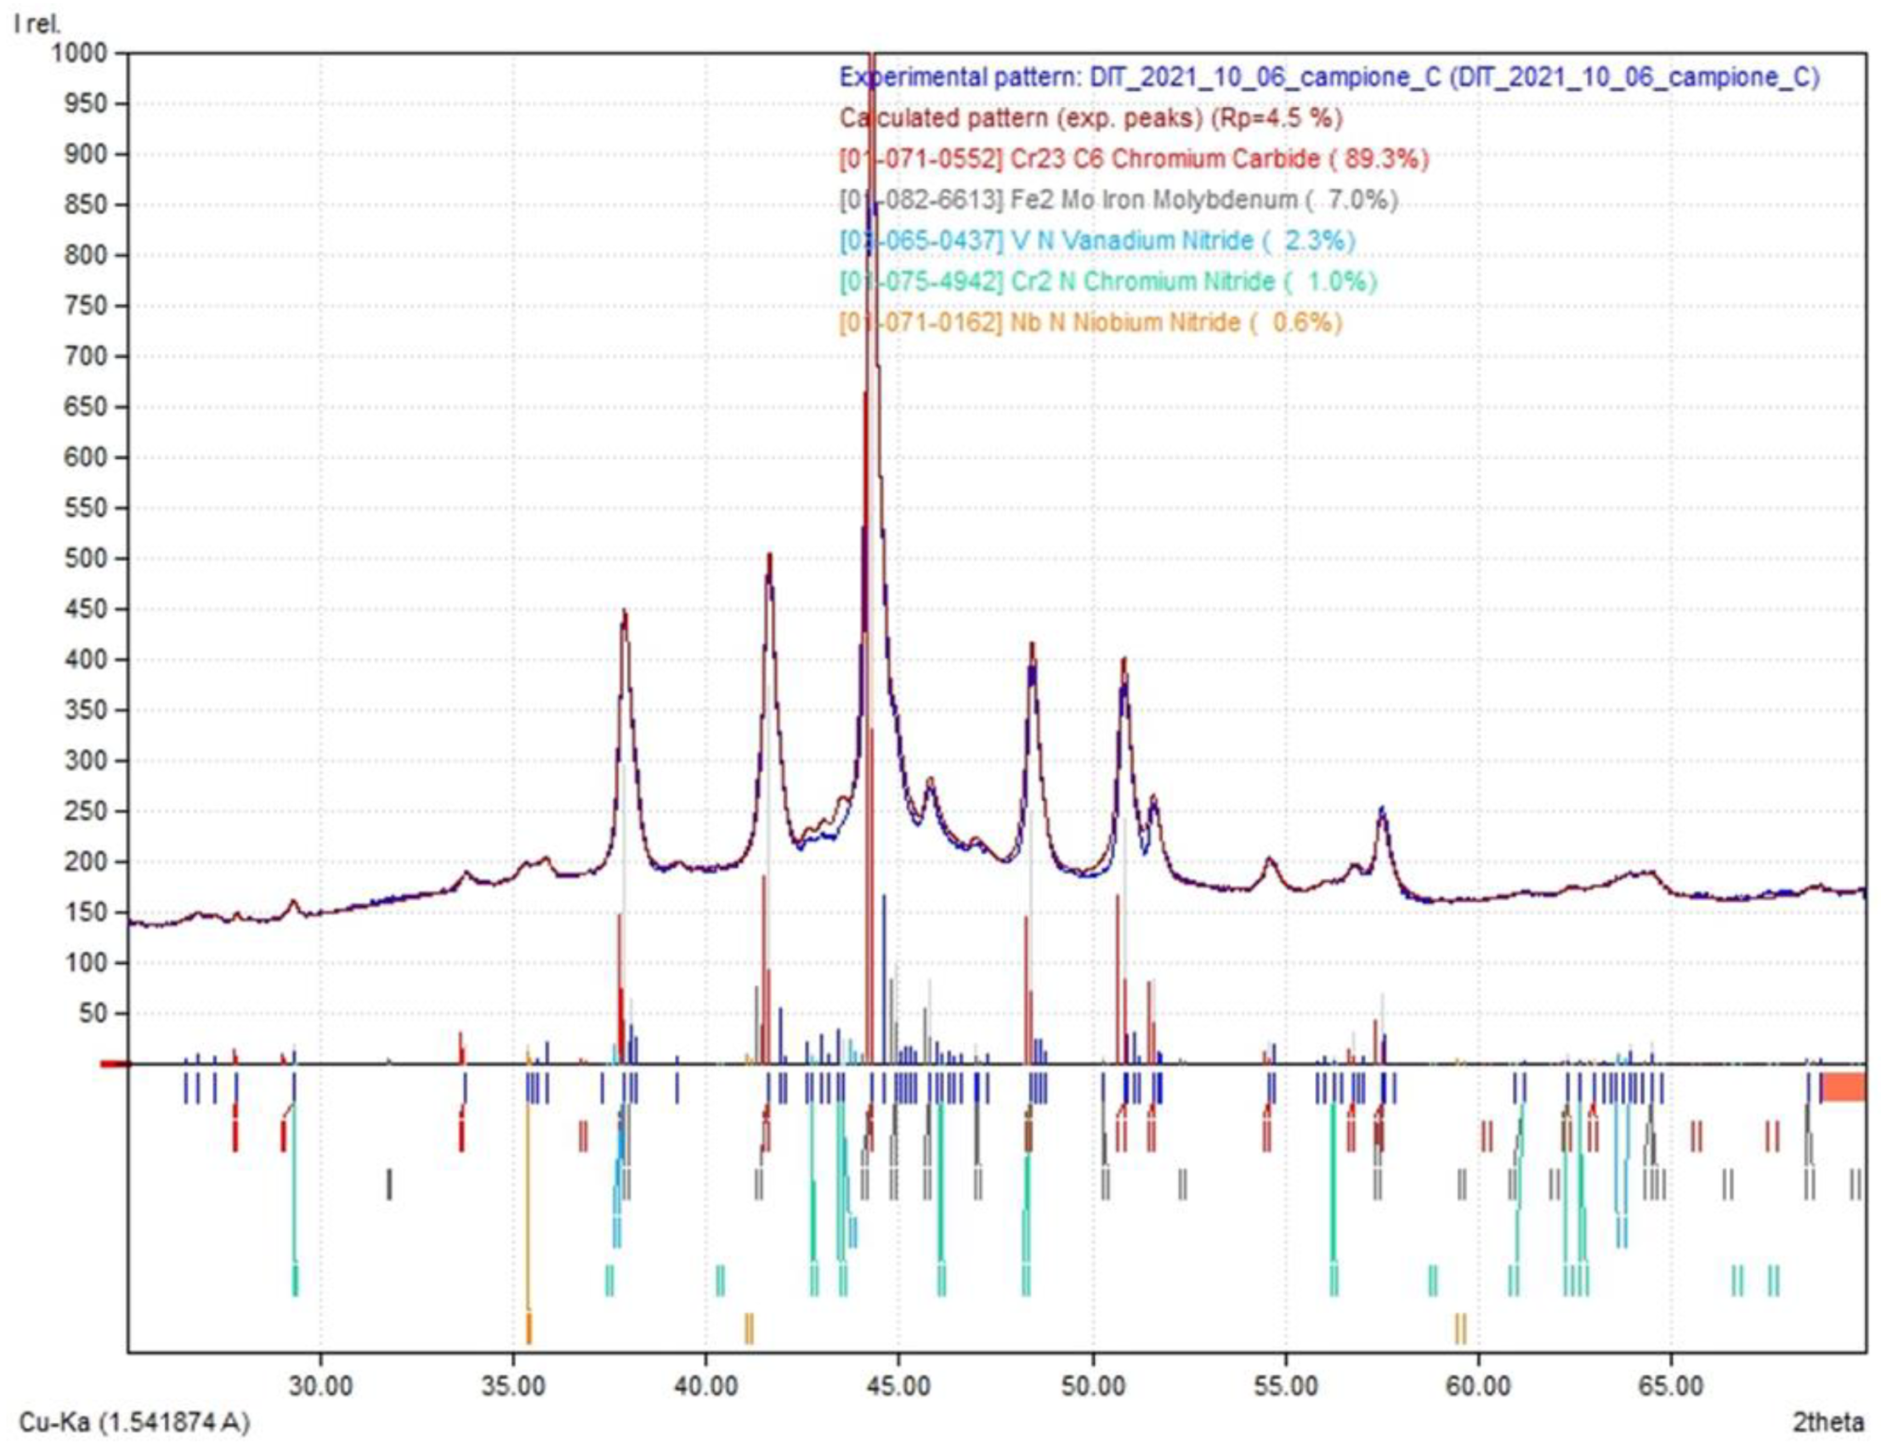Select the Calculated pattern legend line
The height and width of the screenshot is (1456, 1881).
point(1090,118)
